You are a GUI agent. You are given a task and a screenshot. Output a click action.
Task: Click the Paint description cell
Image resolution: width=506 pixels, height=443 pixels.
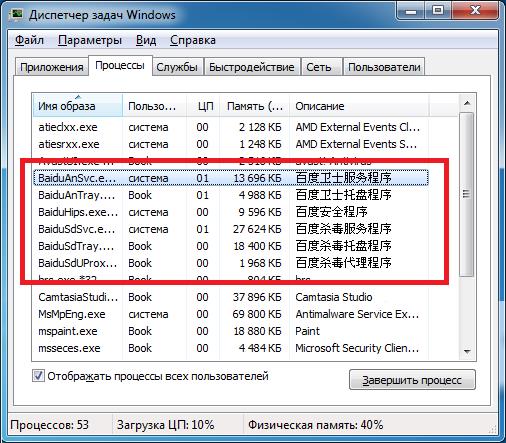[x=307, y=331]
